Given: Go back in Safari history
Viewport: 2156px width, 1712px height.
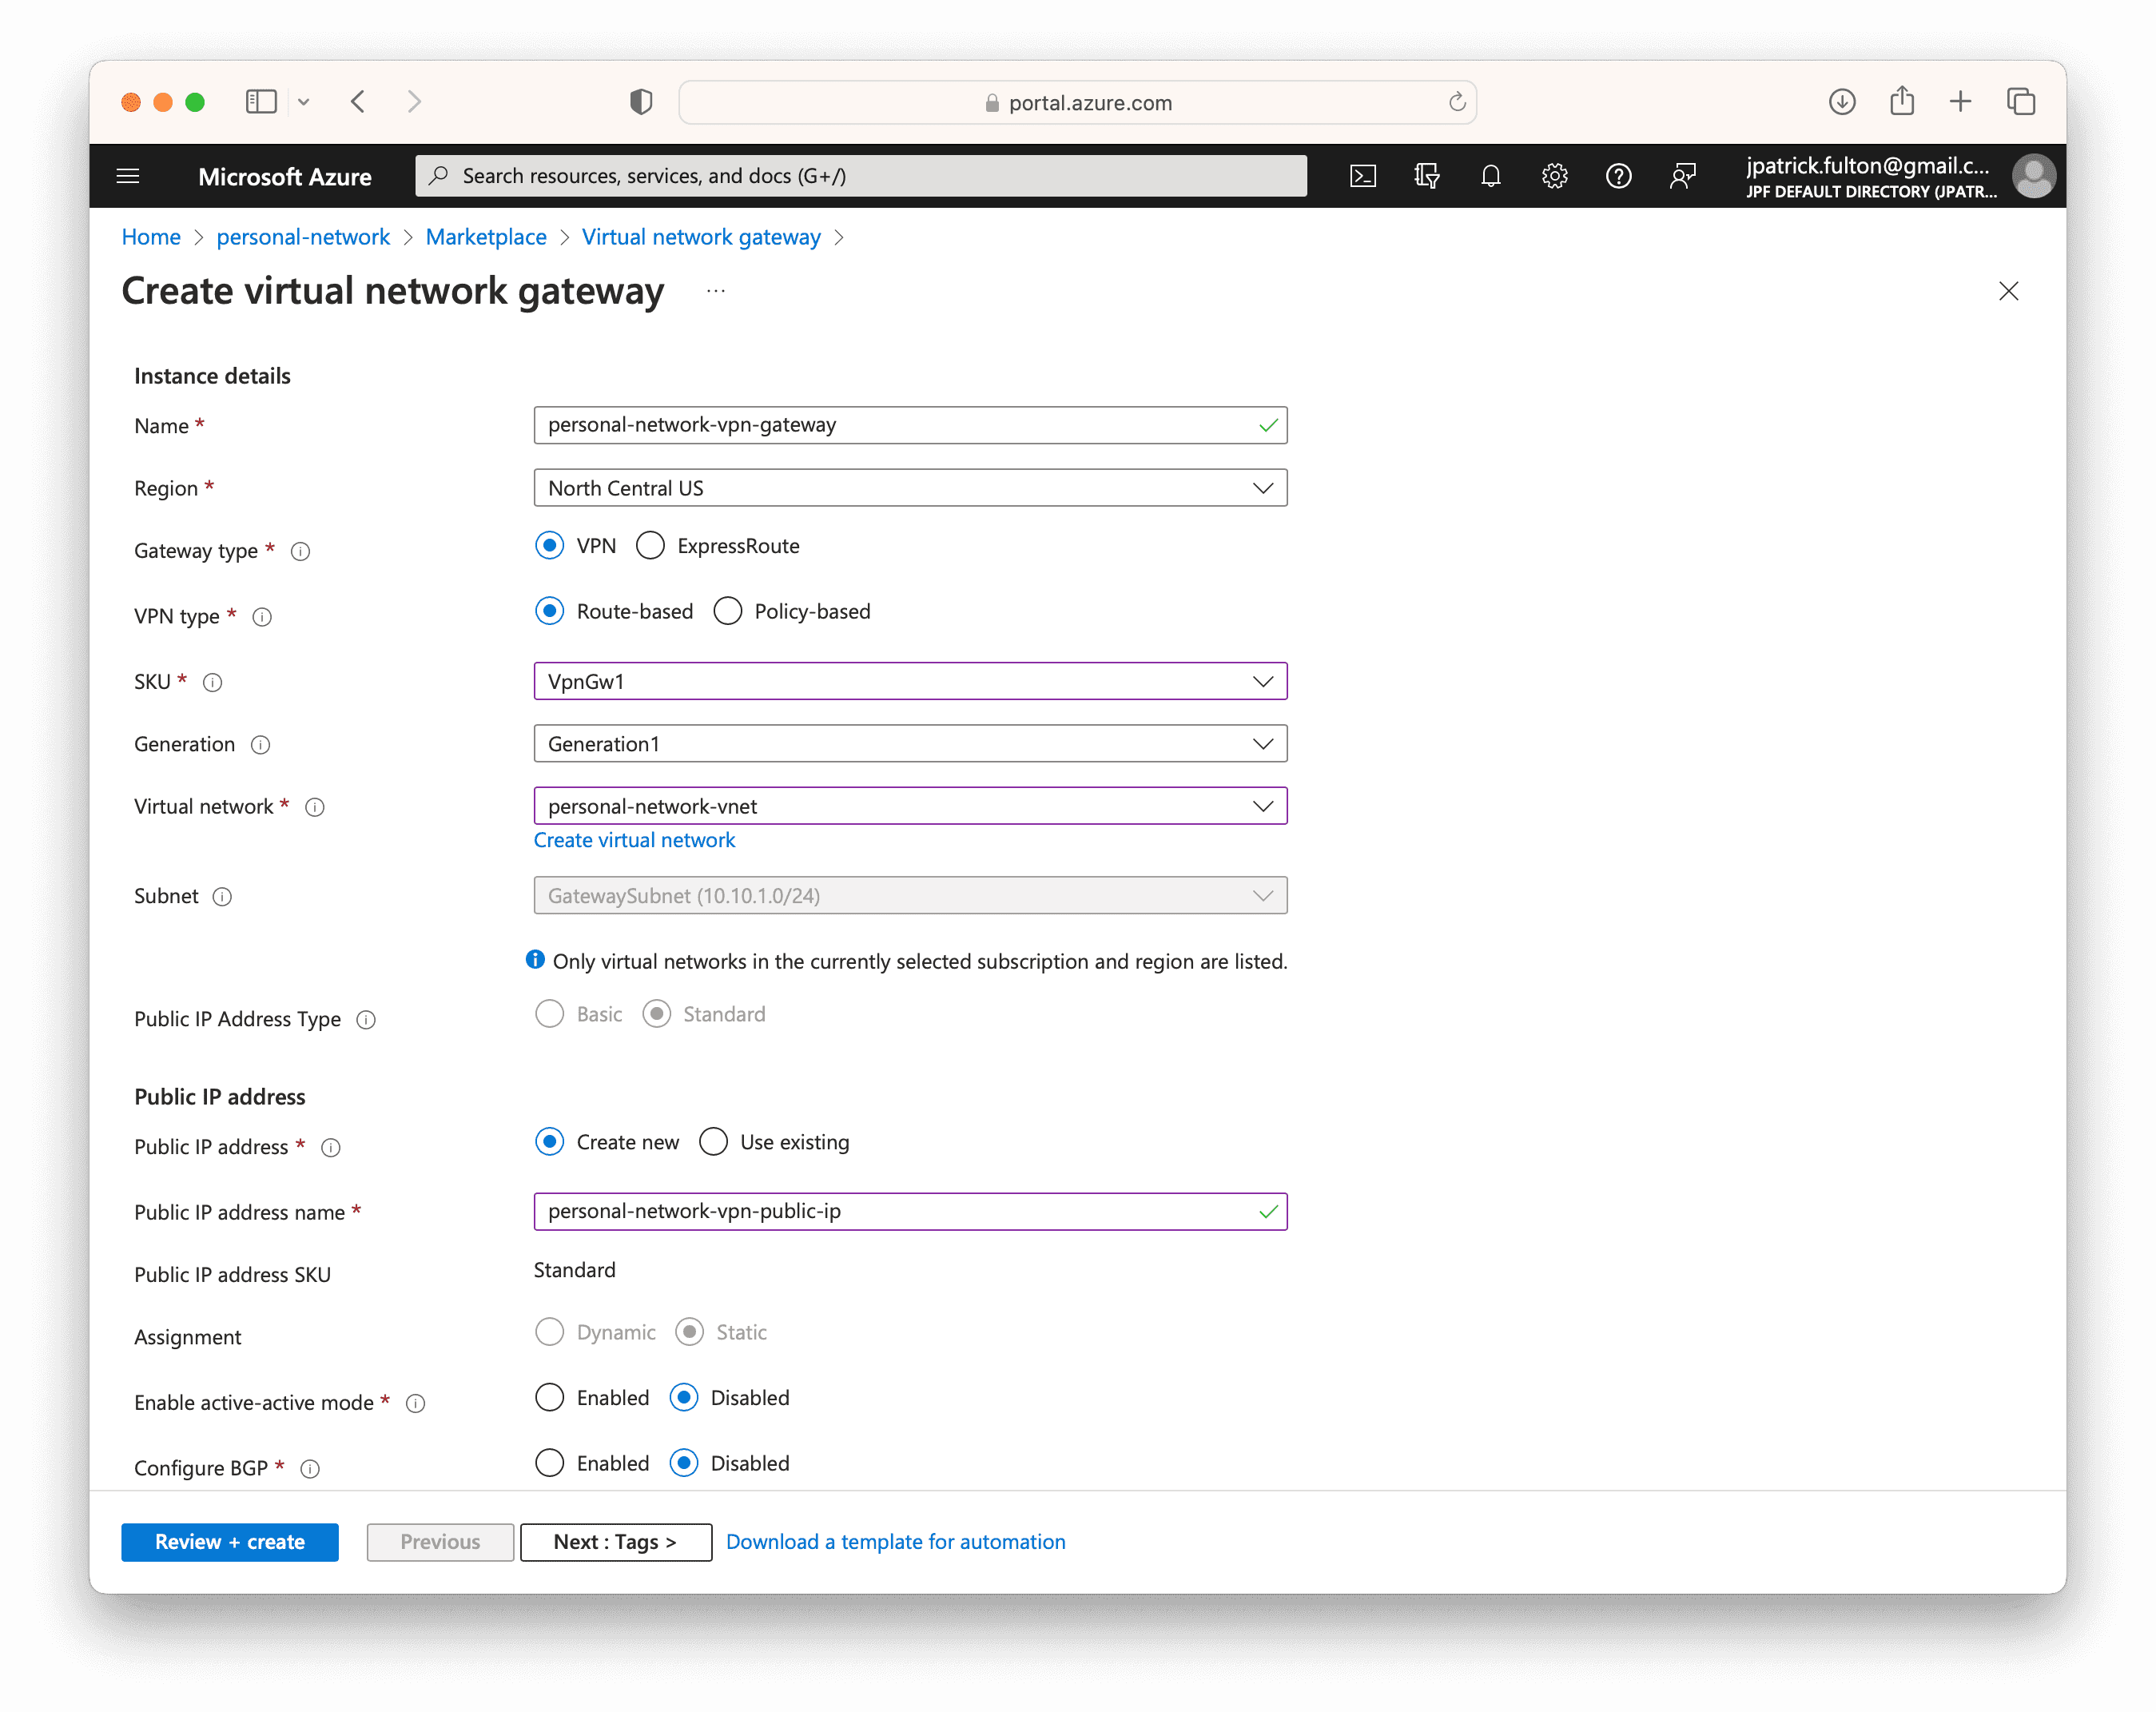Looking at the screenshot, I should [x=358, y=101].
